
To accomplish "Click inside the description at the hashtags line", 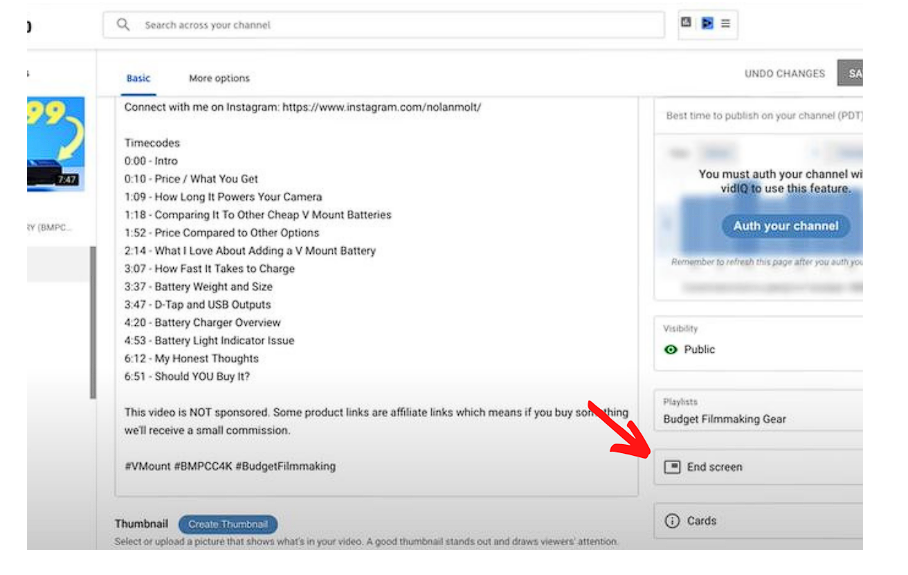I will click(230, 466).
